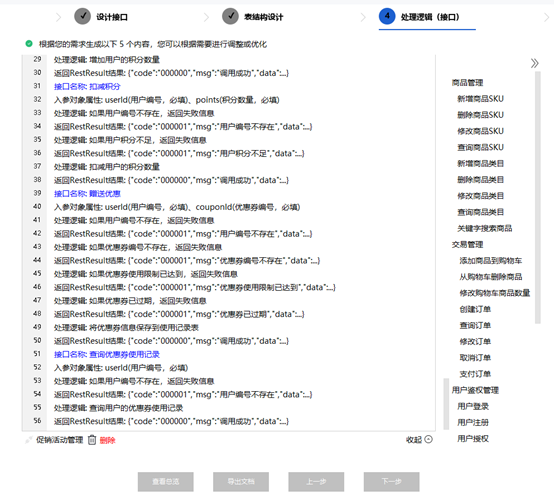Select the 用户鉴权管理 category in the sidebar
This screenshot has width=554, height=495.
[475, 390]
